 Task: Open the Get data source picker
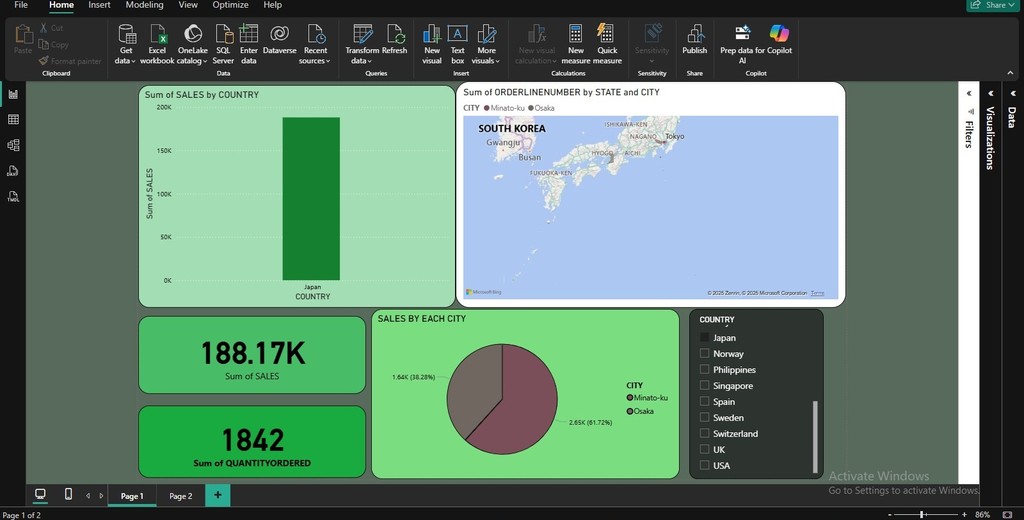pos(125,44)
